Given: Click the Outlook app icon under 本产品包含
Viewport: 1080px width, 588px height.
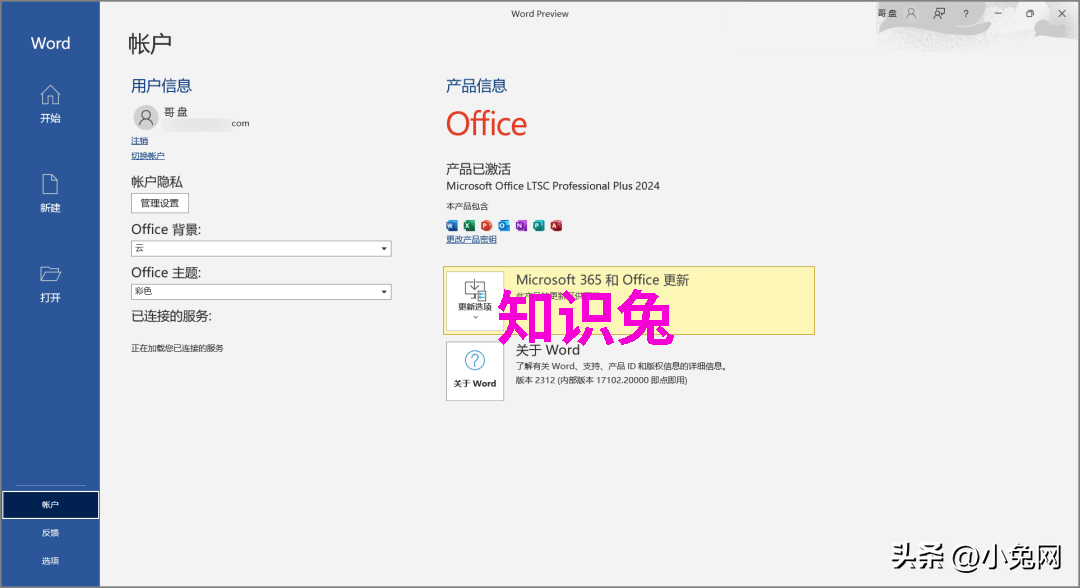Looking at the screenshot, I should click(x=504, y=225).
